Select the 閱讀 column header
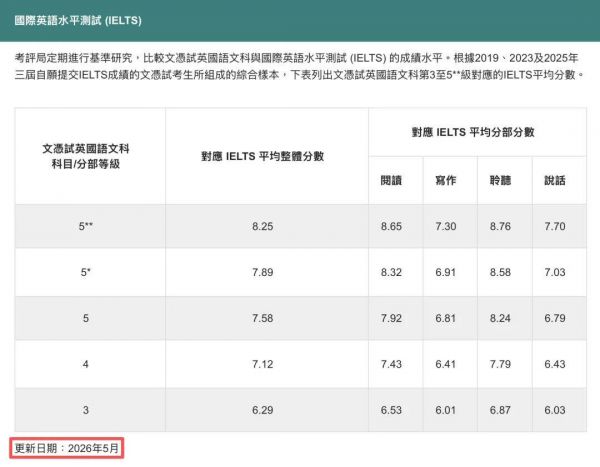Image resolution: width=600 pixels, height=467 pixels. 391,180
